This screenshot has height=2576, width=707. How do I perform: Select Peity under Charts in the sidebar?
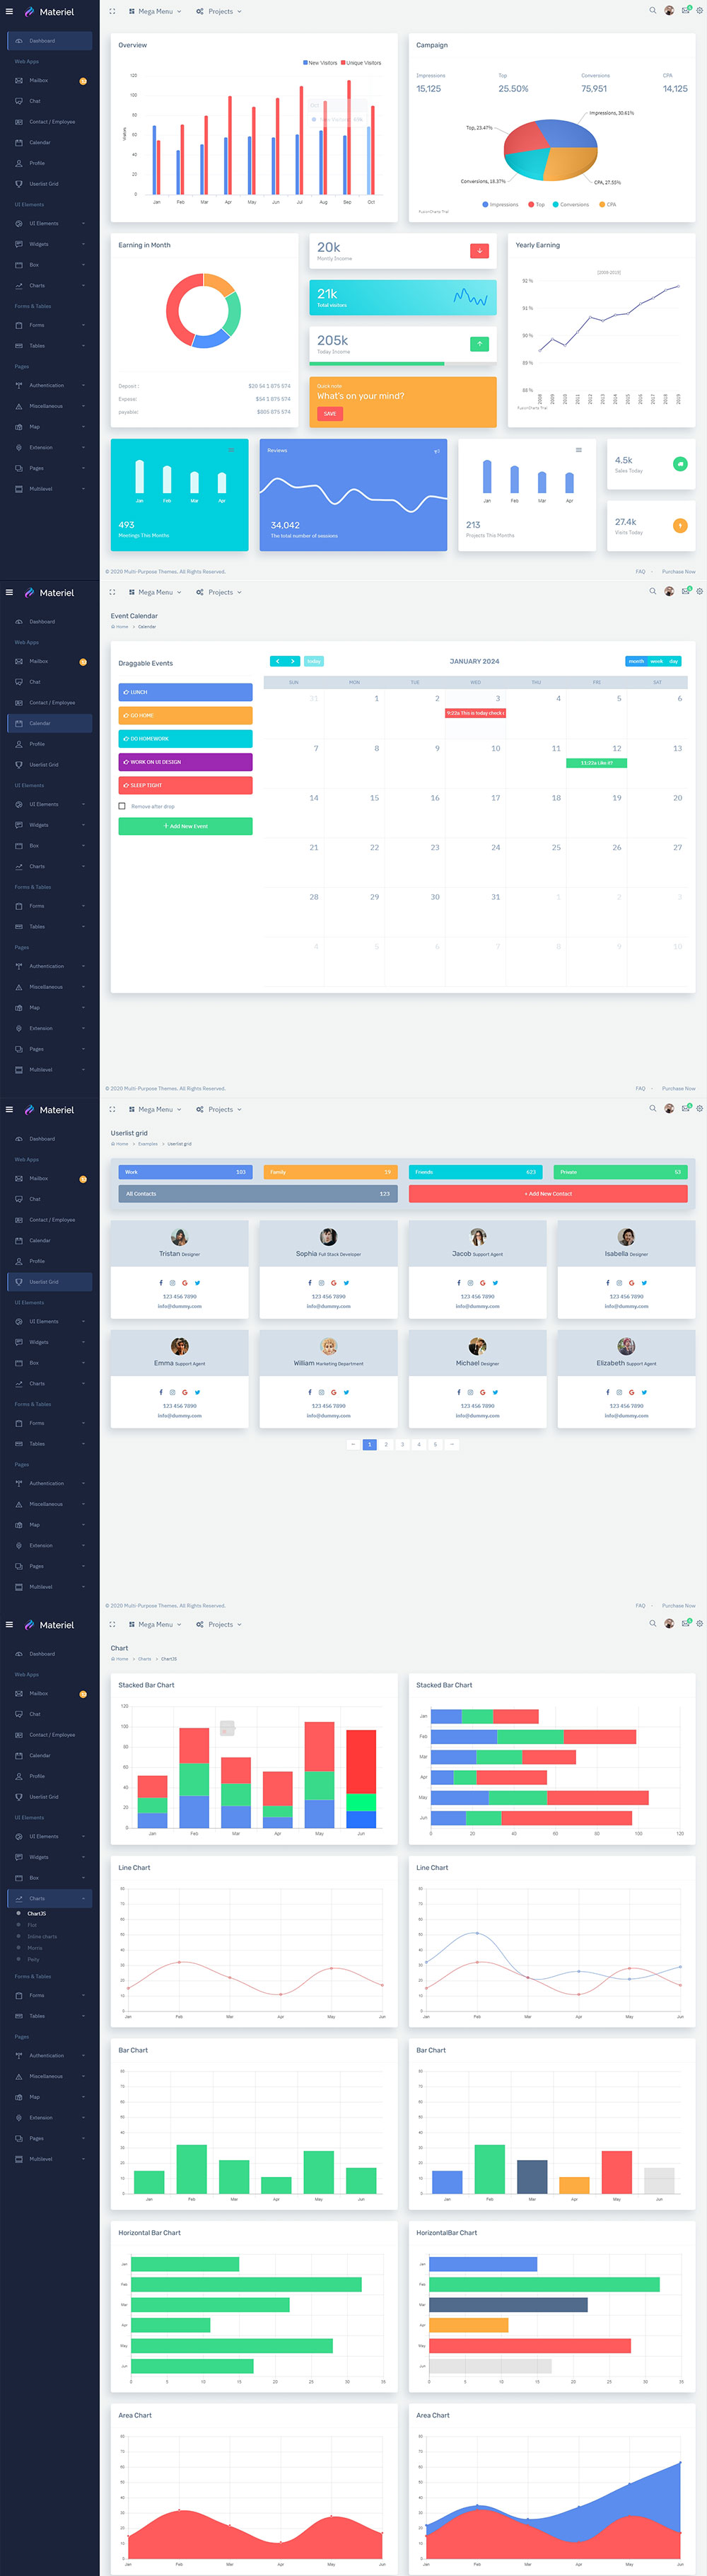click(34, 1959)
